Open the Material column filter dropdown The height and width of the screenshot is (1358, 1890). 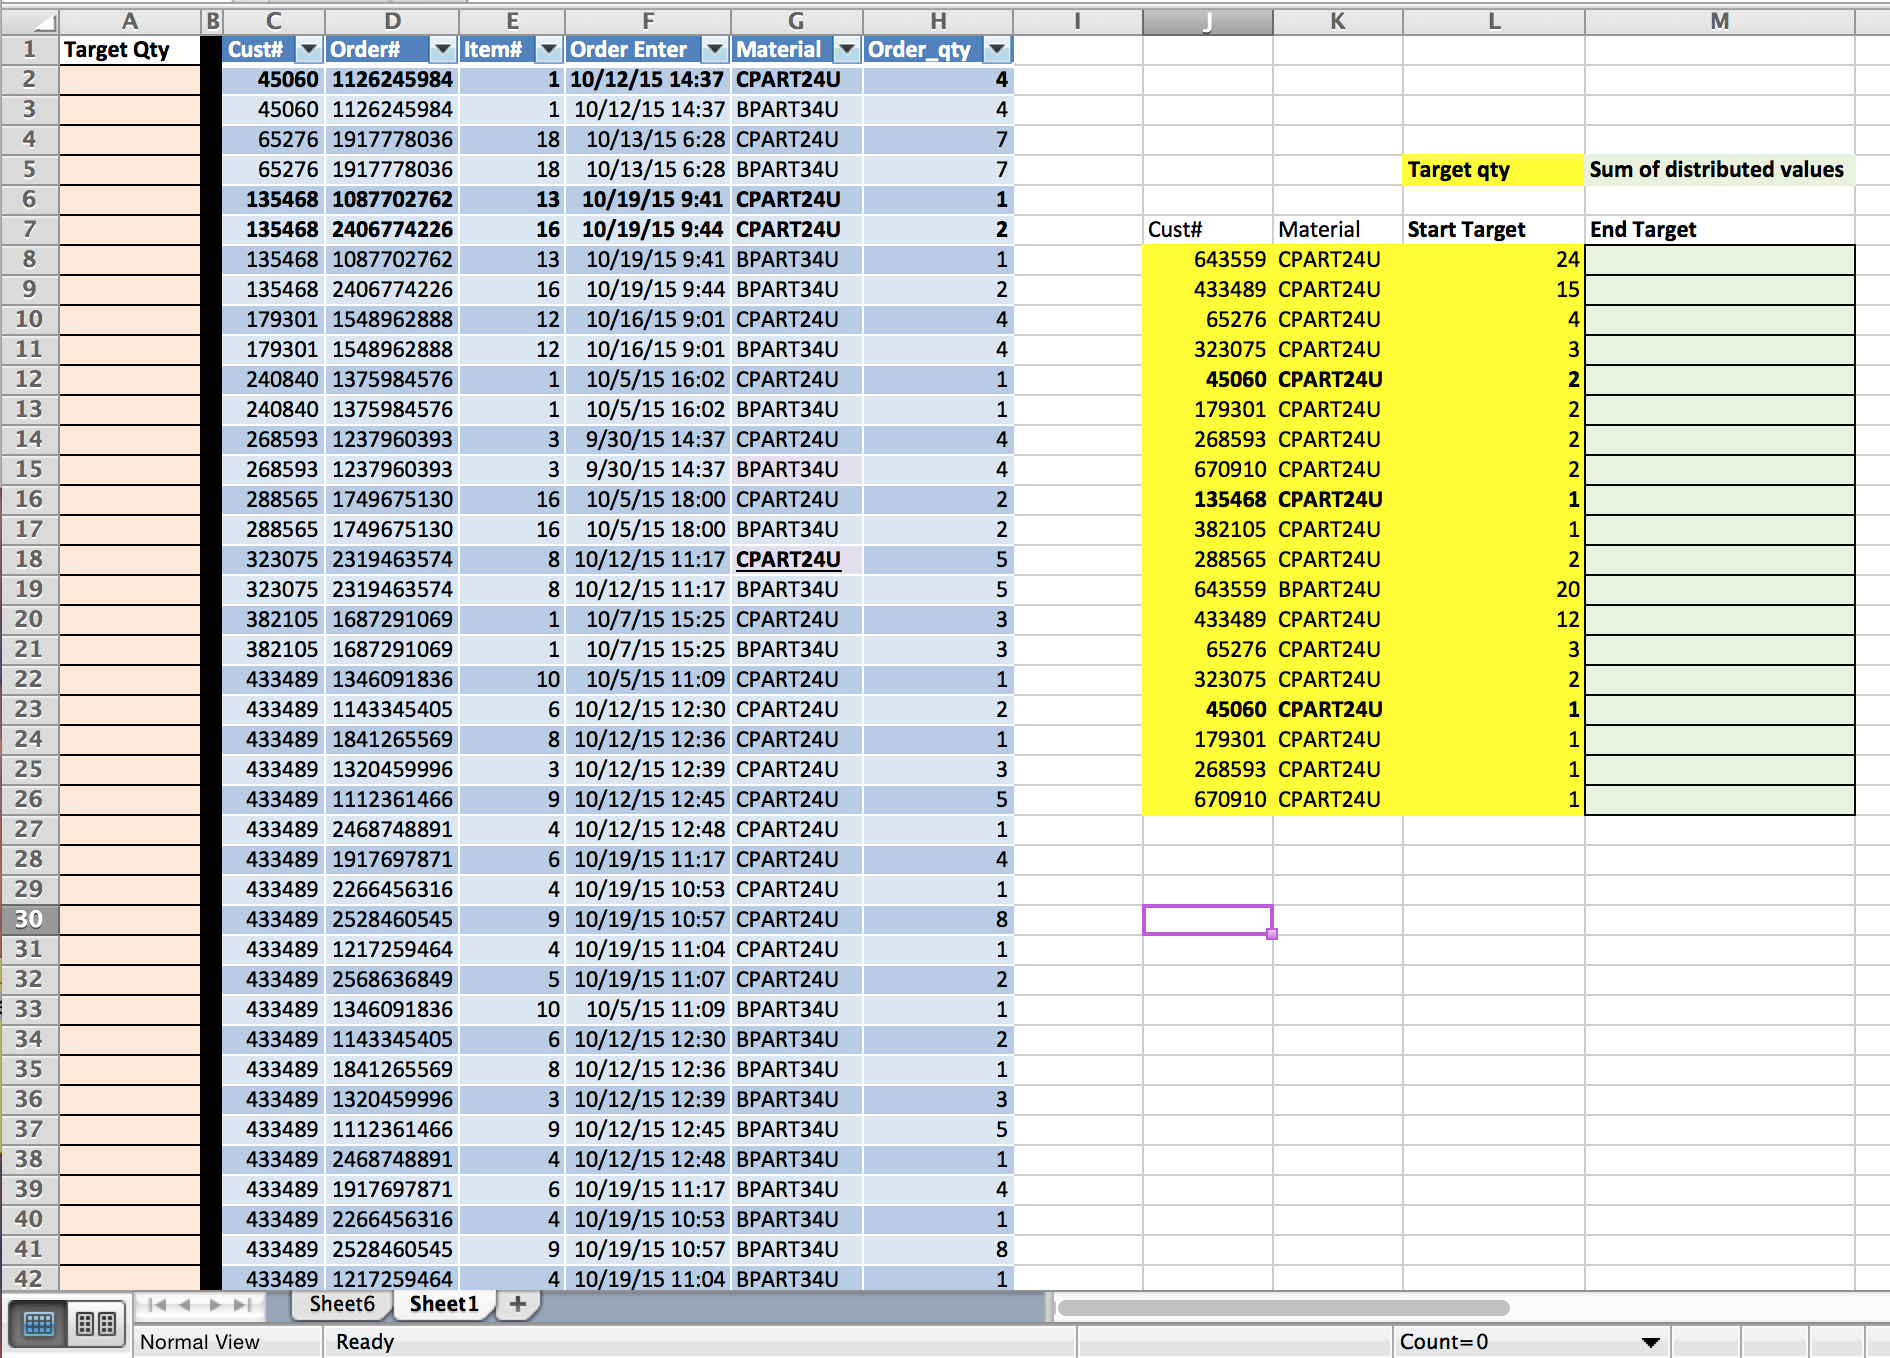(x=847, y=49)
